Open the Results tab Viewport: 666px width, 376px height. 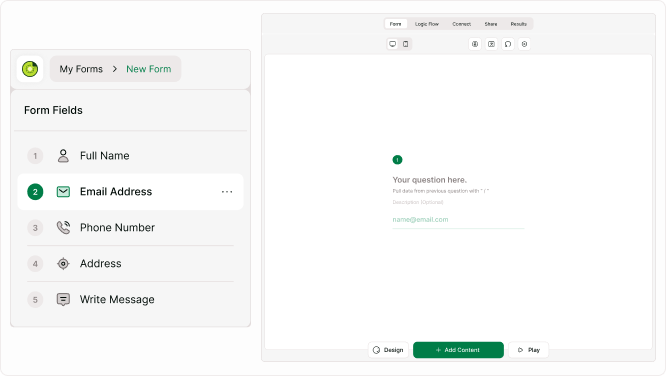click(519, 24)
